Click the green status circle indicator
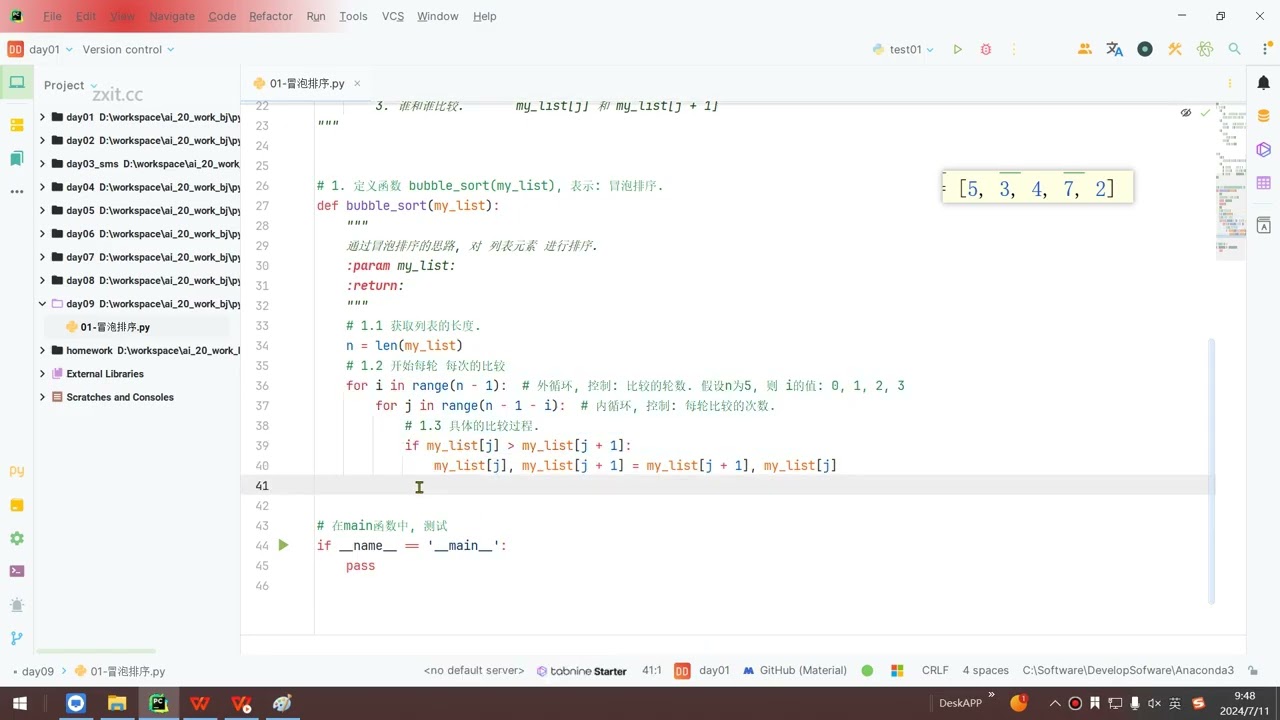Image resolution: width=1280 pixels, height=720 pixels. (867, 671)
